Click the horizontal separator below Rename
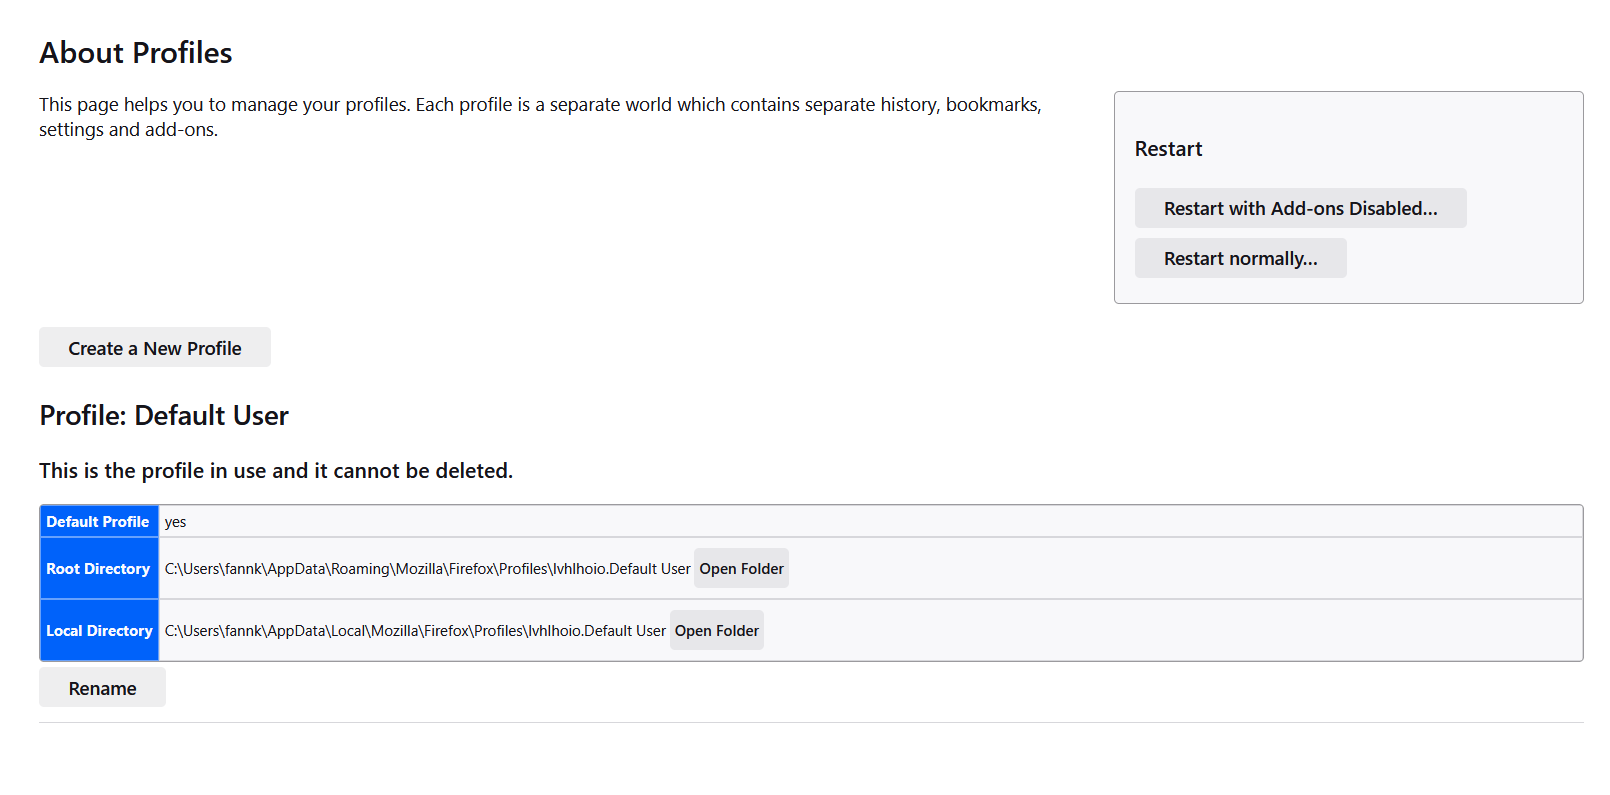The width and height of the screenshot is (1610, 795). point(811,722)
